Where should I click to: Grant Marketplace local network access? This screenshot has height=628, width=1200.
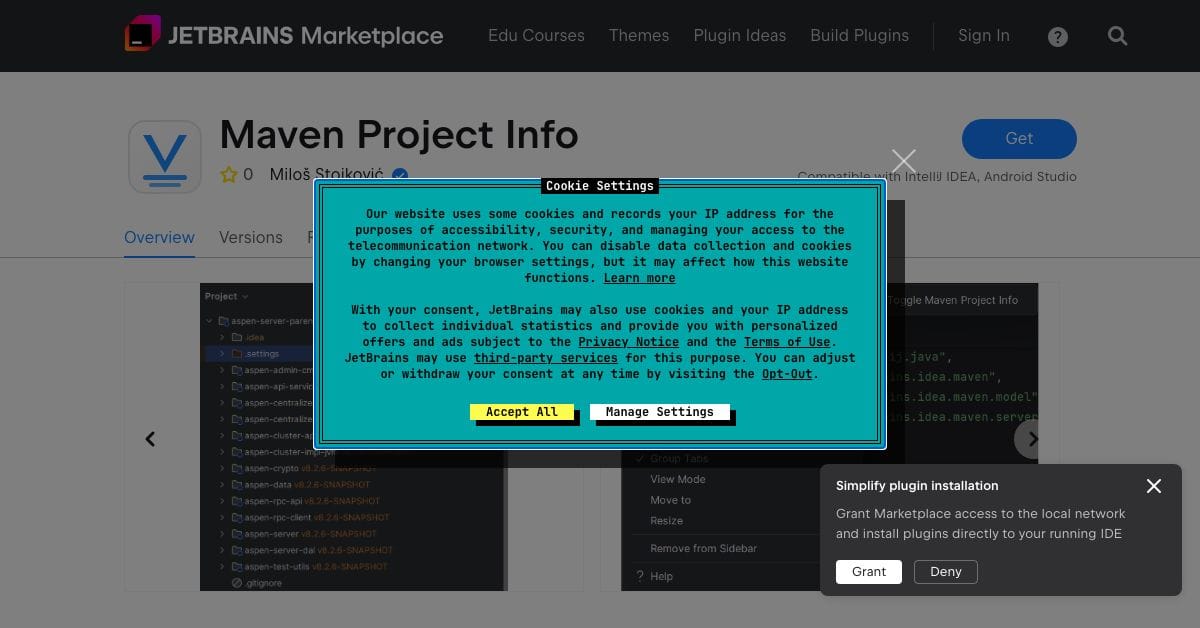click(869, 572)
